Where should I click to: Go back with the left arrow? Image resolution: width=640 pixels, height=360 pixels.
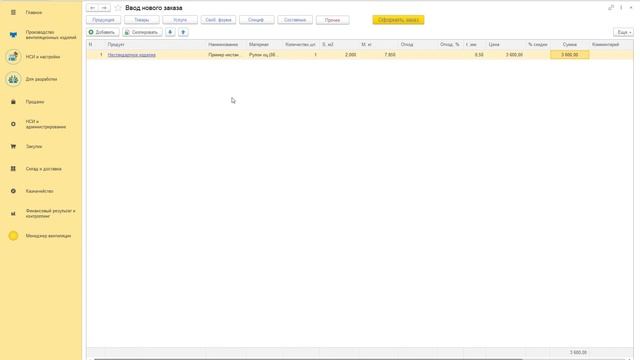tap(93, 8)
